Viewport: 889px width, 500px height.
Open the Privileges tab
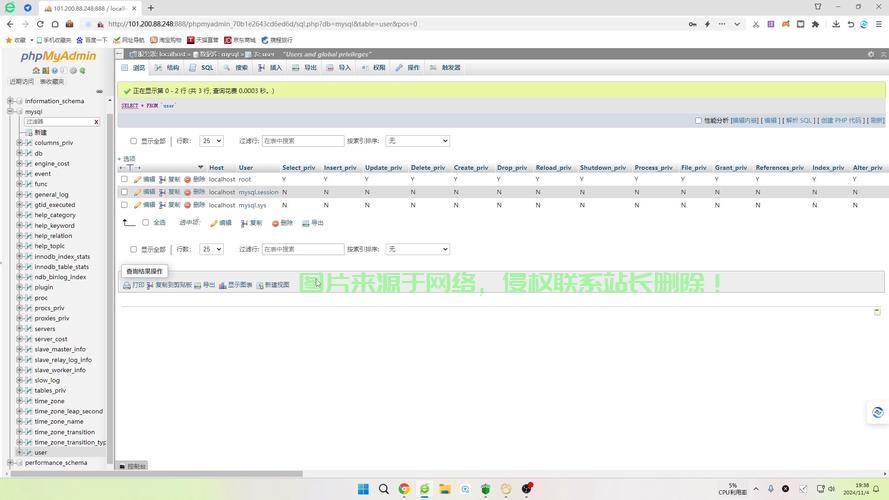pos(374,67)
